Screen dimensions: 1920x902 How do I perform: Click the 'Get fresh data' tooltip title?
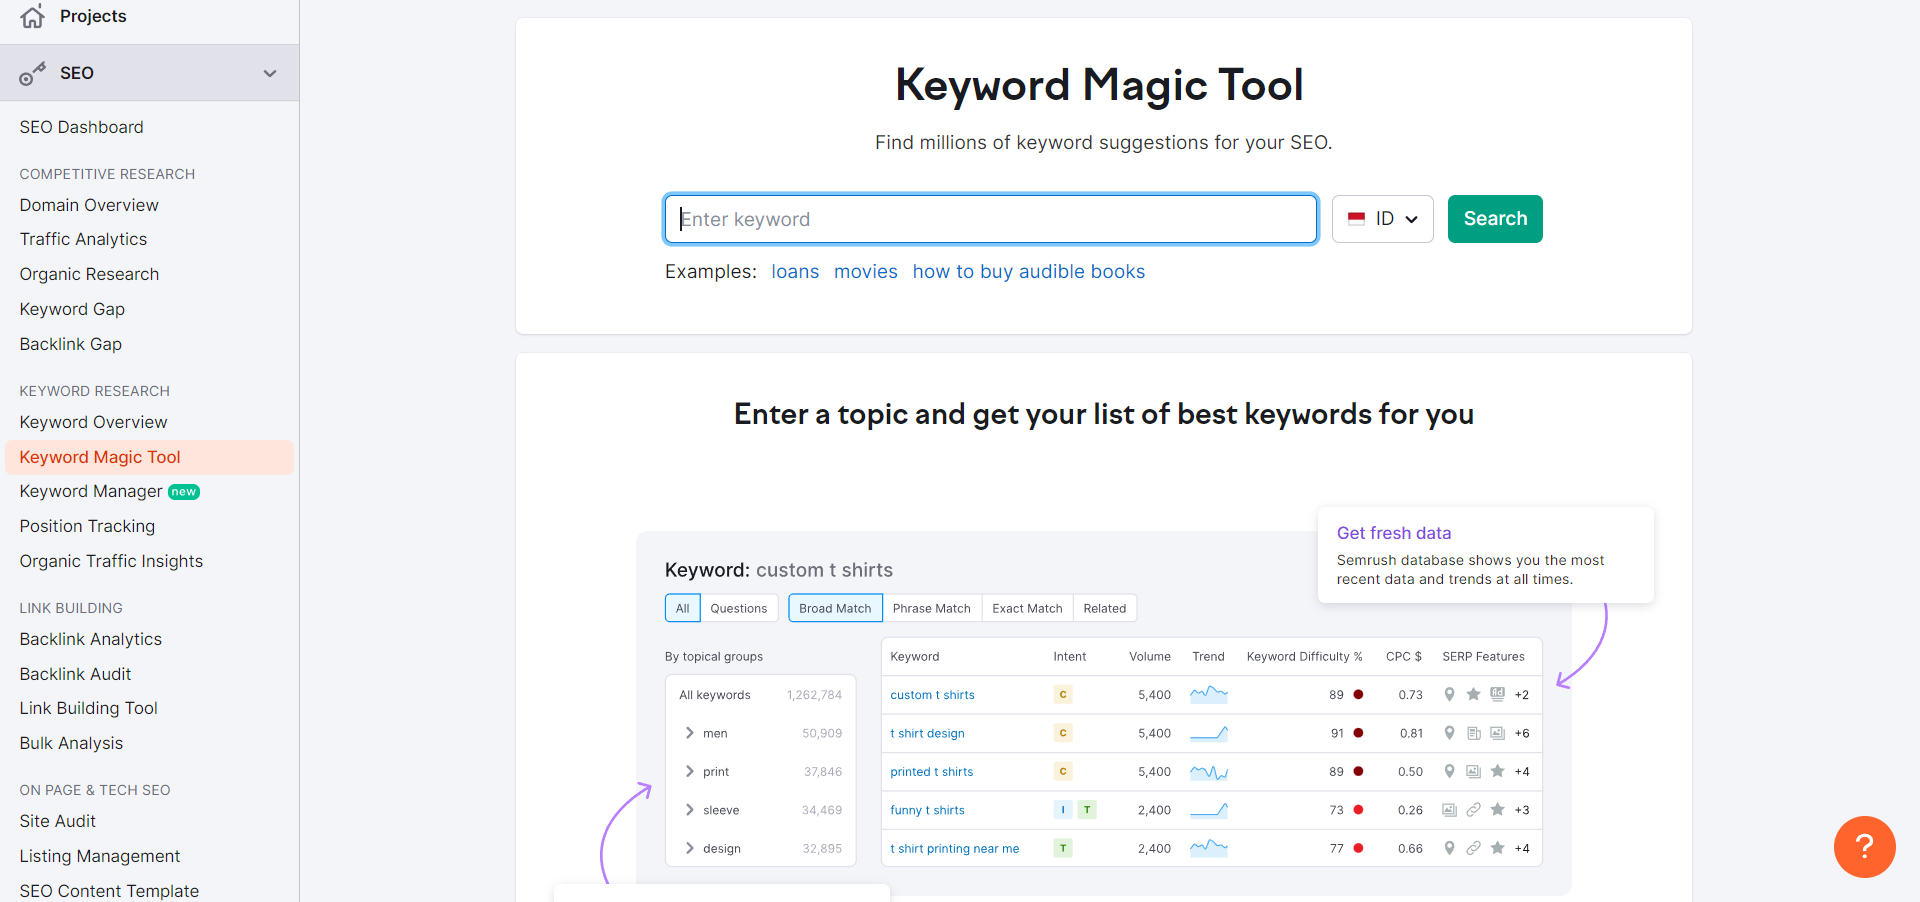[1394, 533]
